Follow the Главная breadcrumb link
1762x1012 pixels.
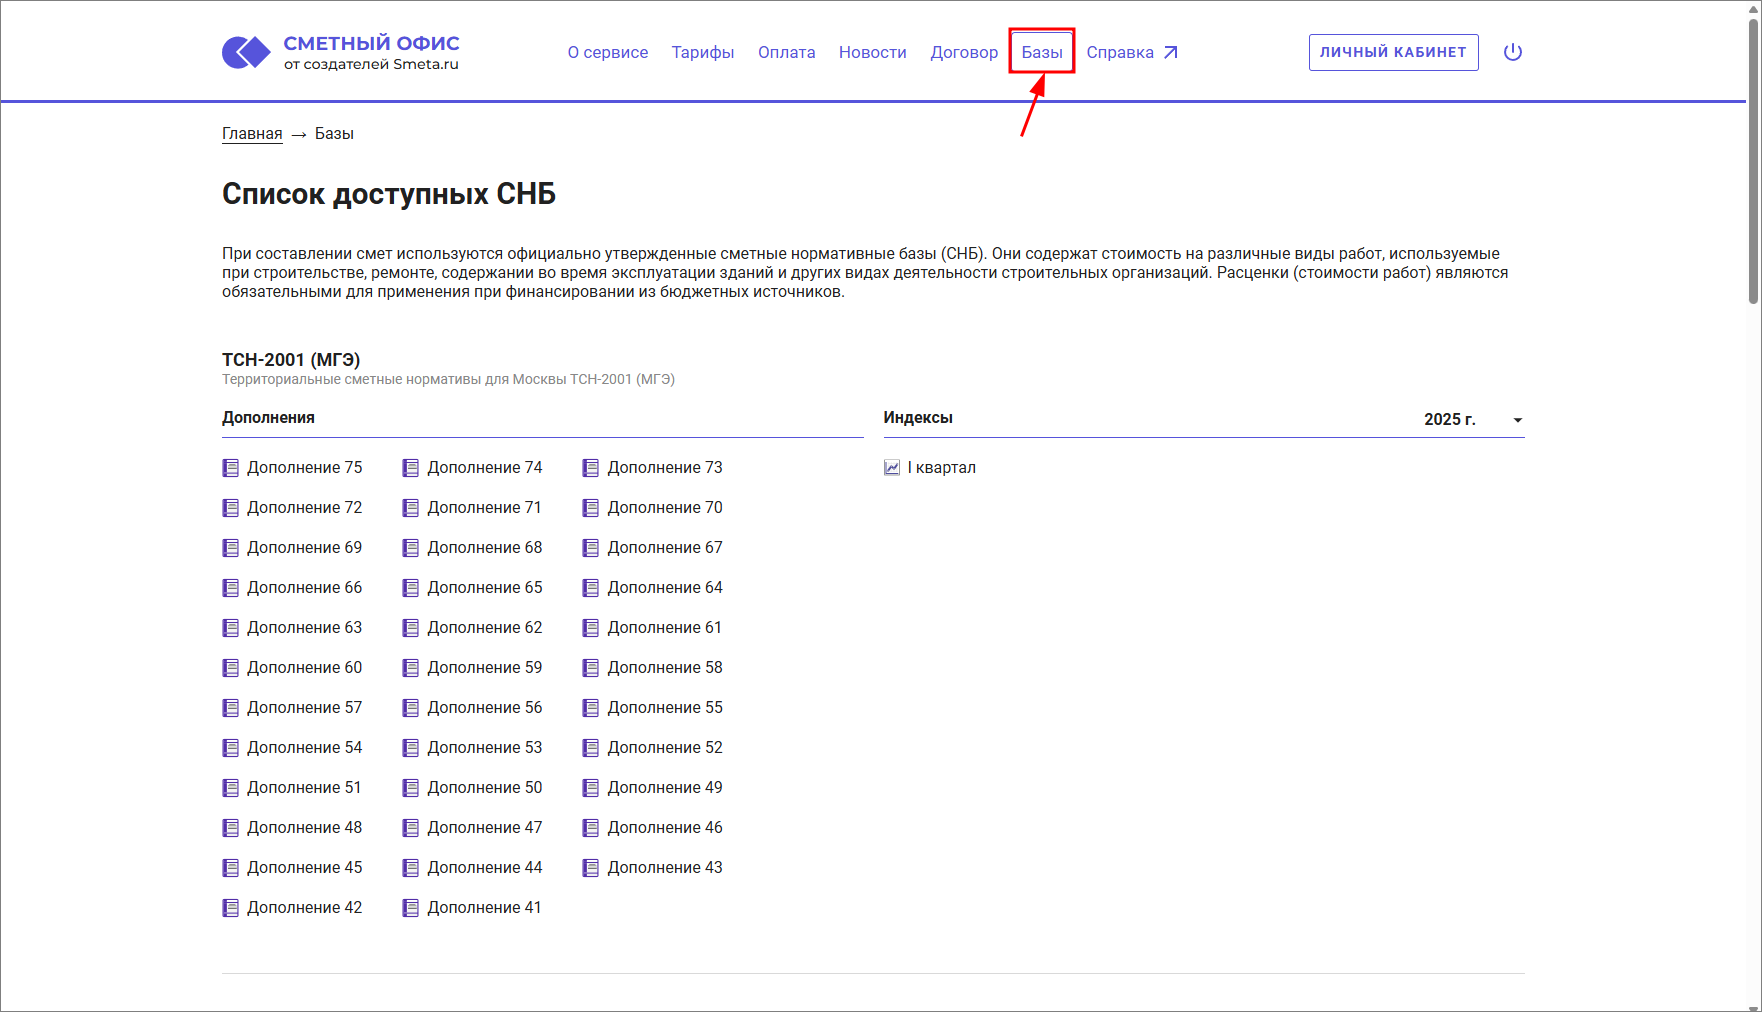(252, 134)
